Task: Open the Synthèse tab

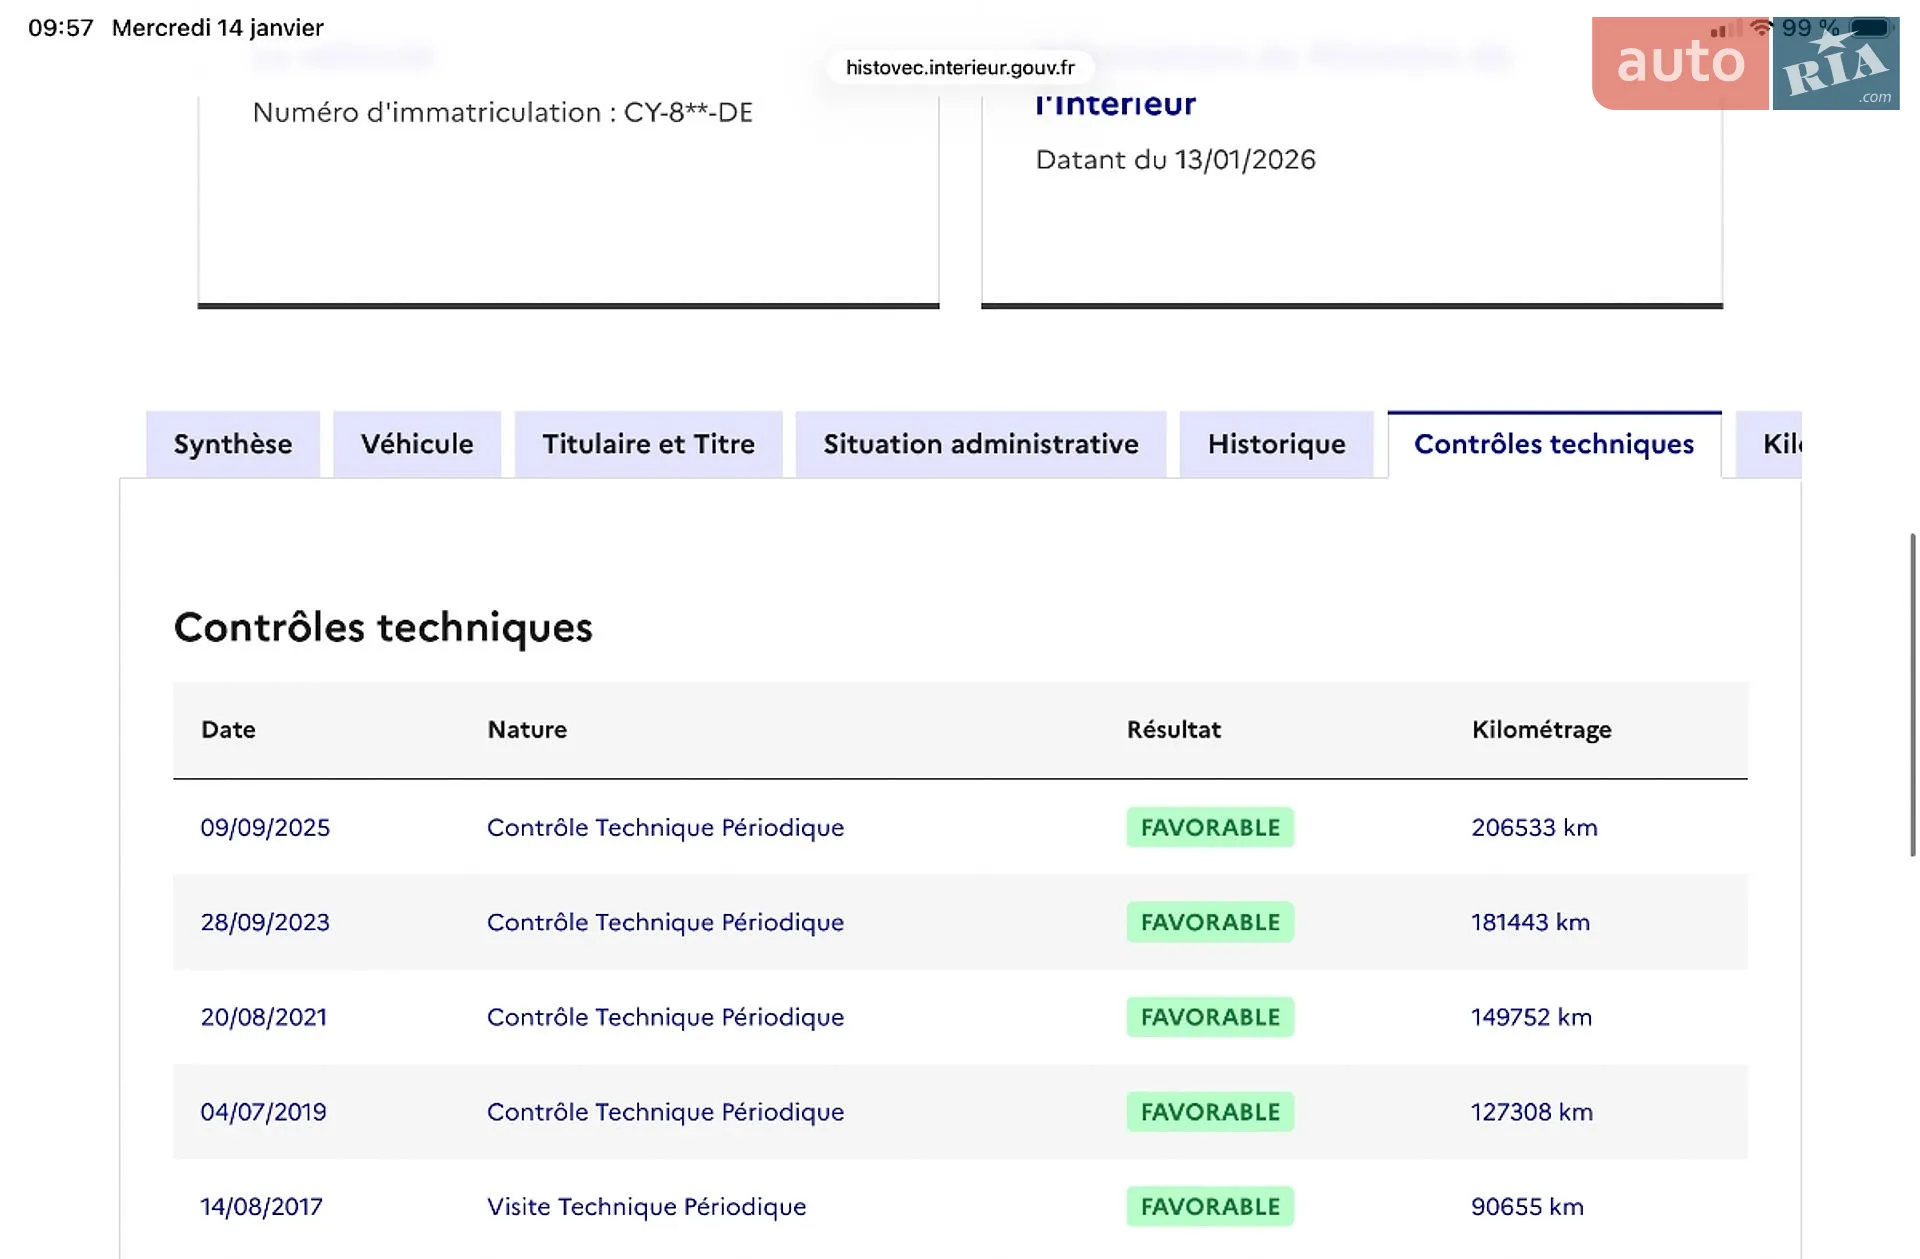Action: [x=233, y=444]
